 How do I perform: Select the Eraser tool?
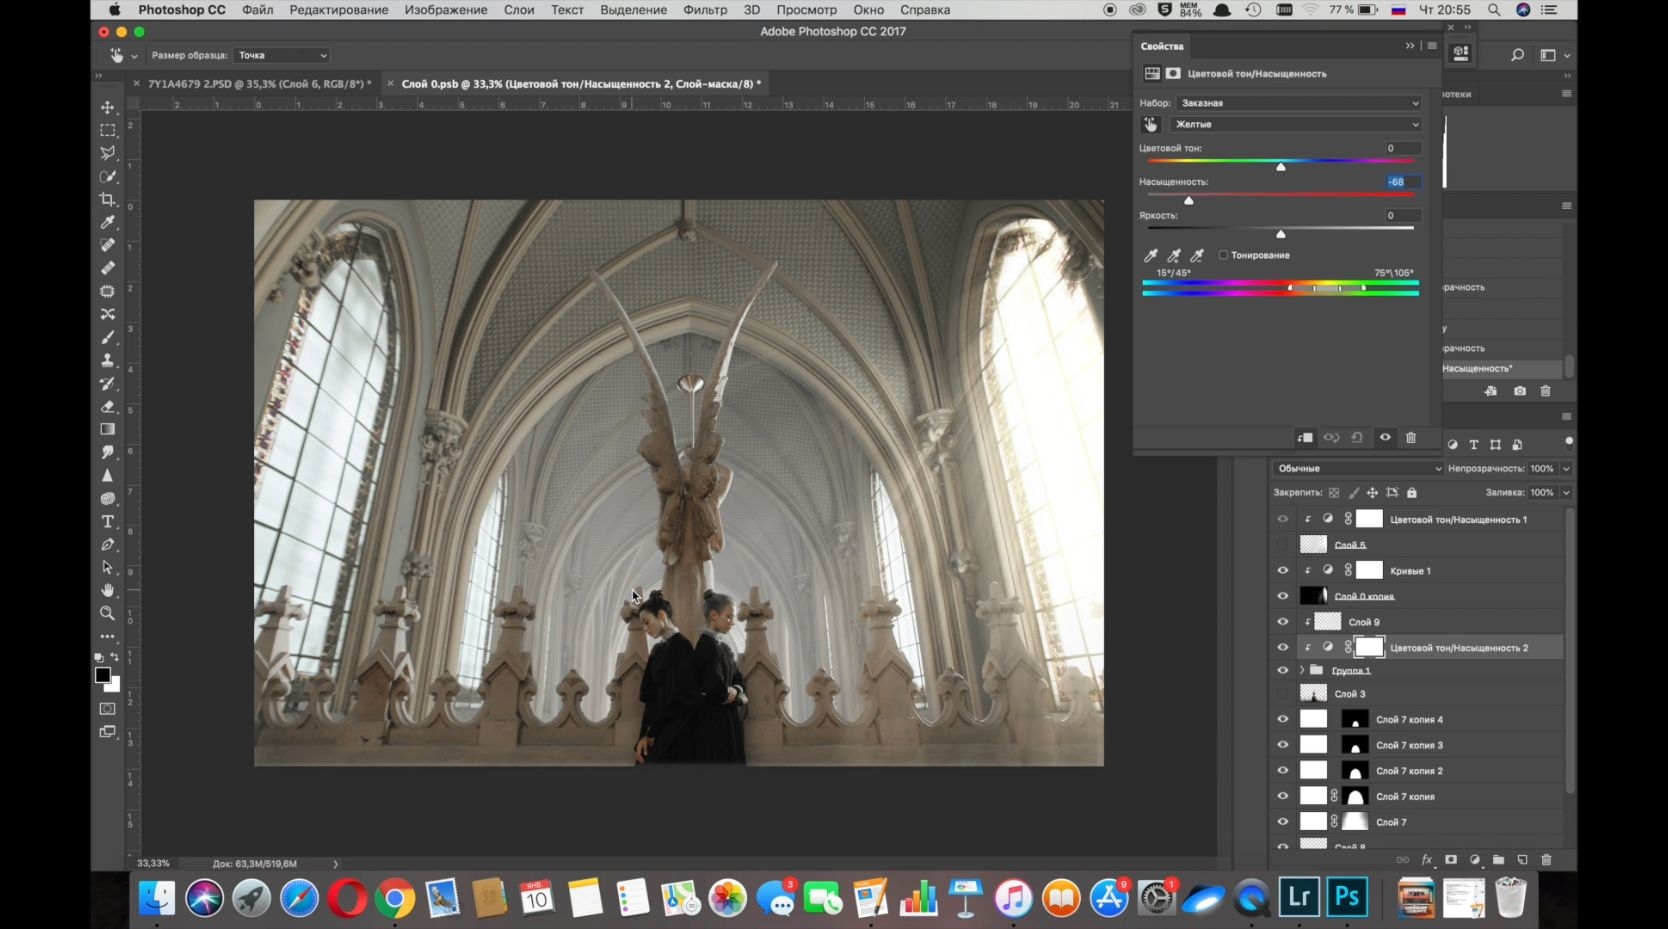(x=107, y=406)
